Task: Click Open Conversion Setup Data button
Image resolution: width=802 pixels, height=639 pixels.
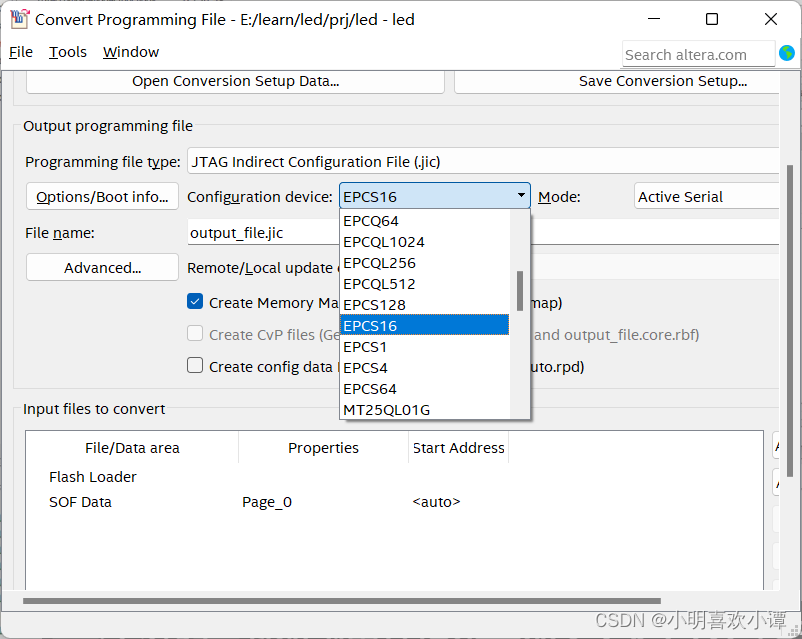Action: (x=235, y=82)
